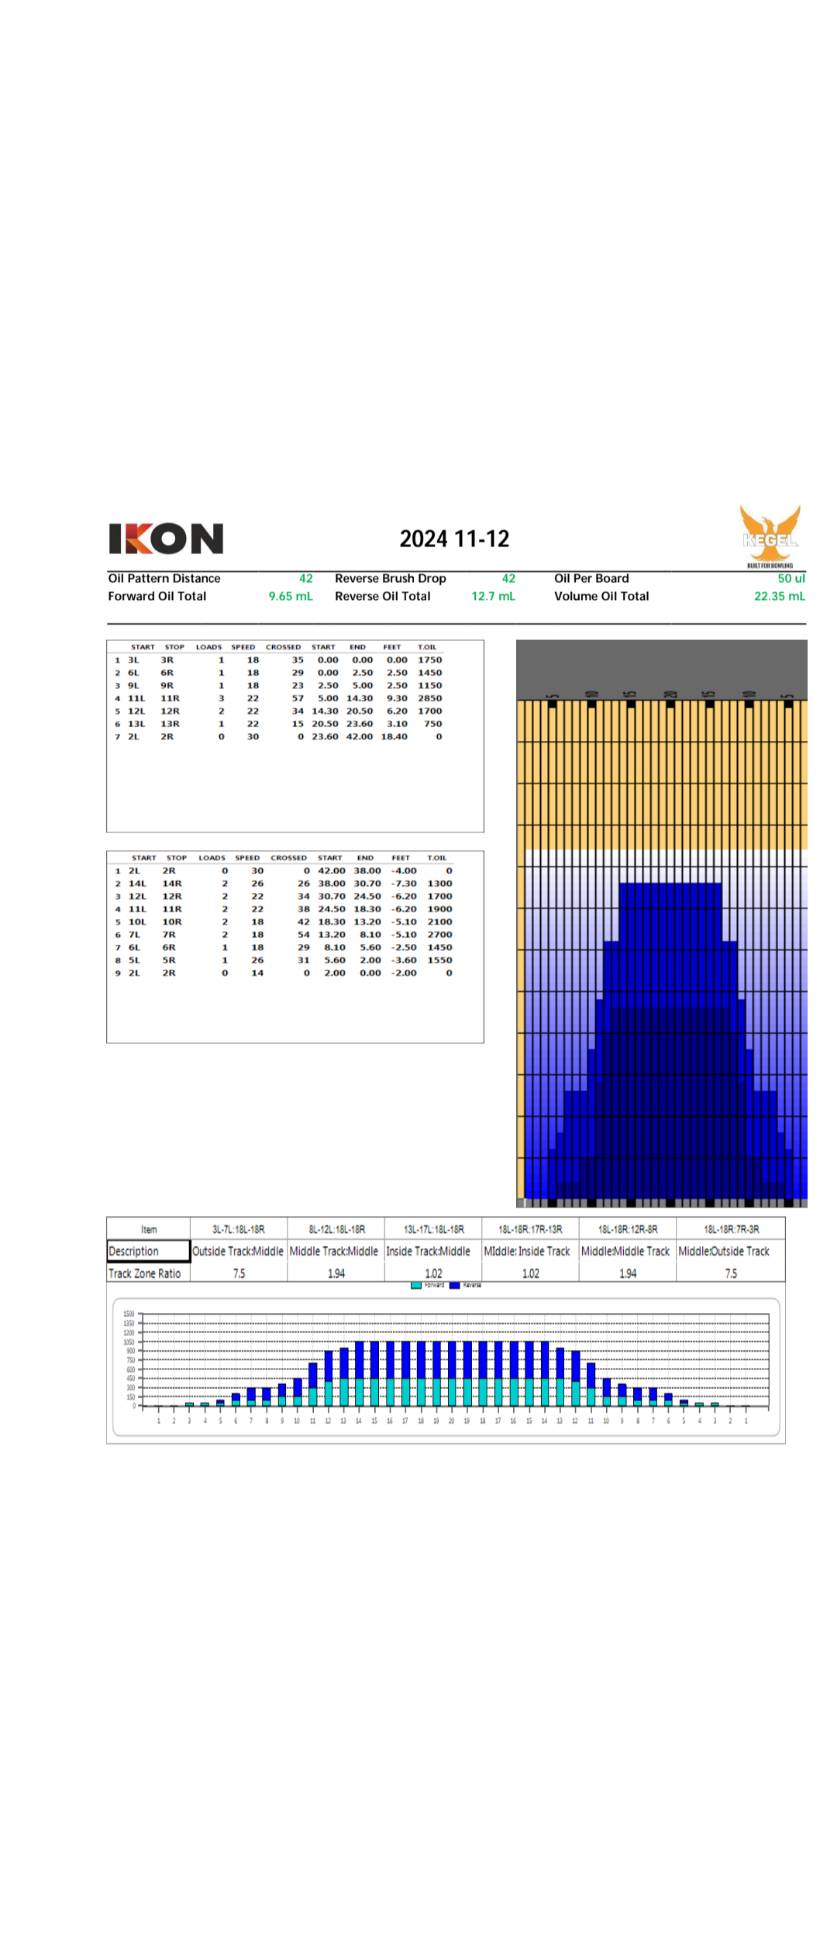
Task: Select the pattern title 2024 11-12
Action: point(454,539)
